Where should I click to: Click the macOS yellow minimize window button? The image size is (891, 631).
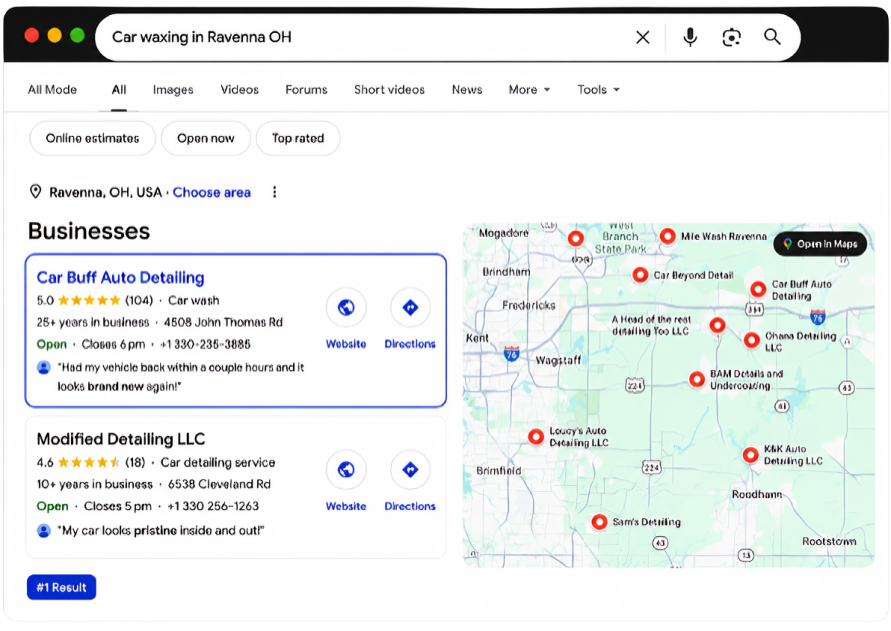click(x=55, y=36)
